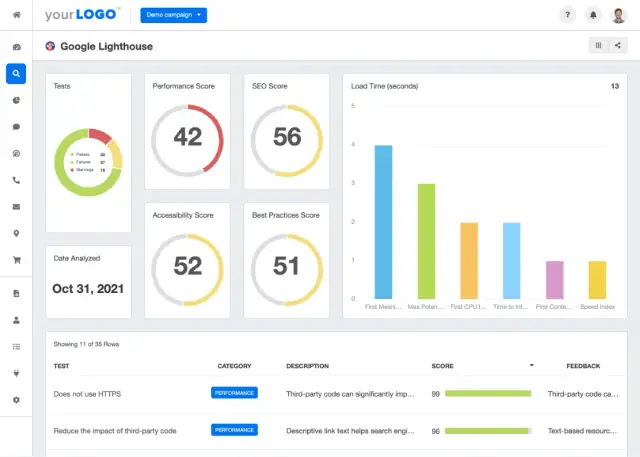Image resolution: width=640 pixels, height=457 pixels.
Task: Toggle the columns layout icon button
Action: (x=598, y=45)
